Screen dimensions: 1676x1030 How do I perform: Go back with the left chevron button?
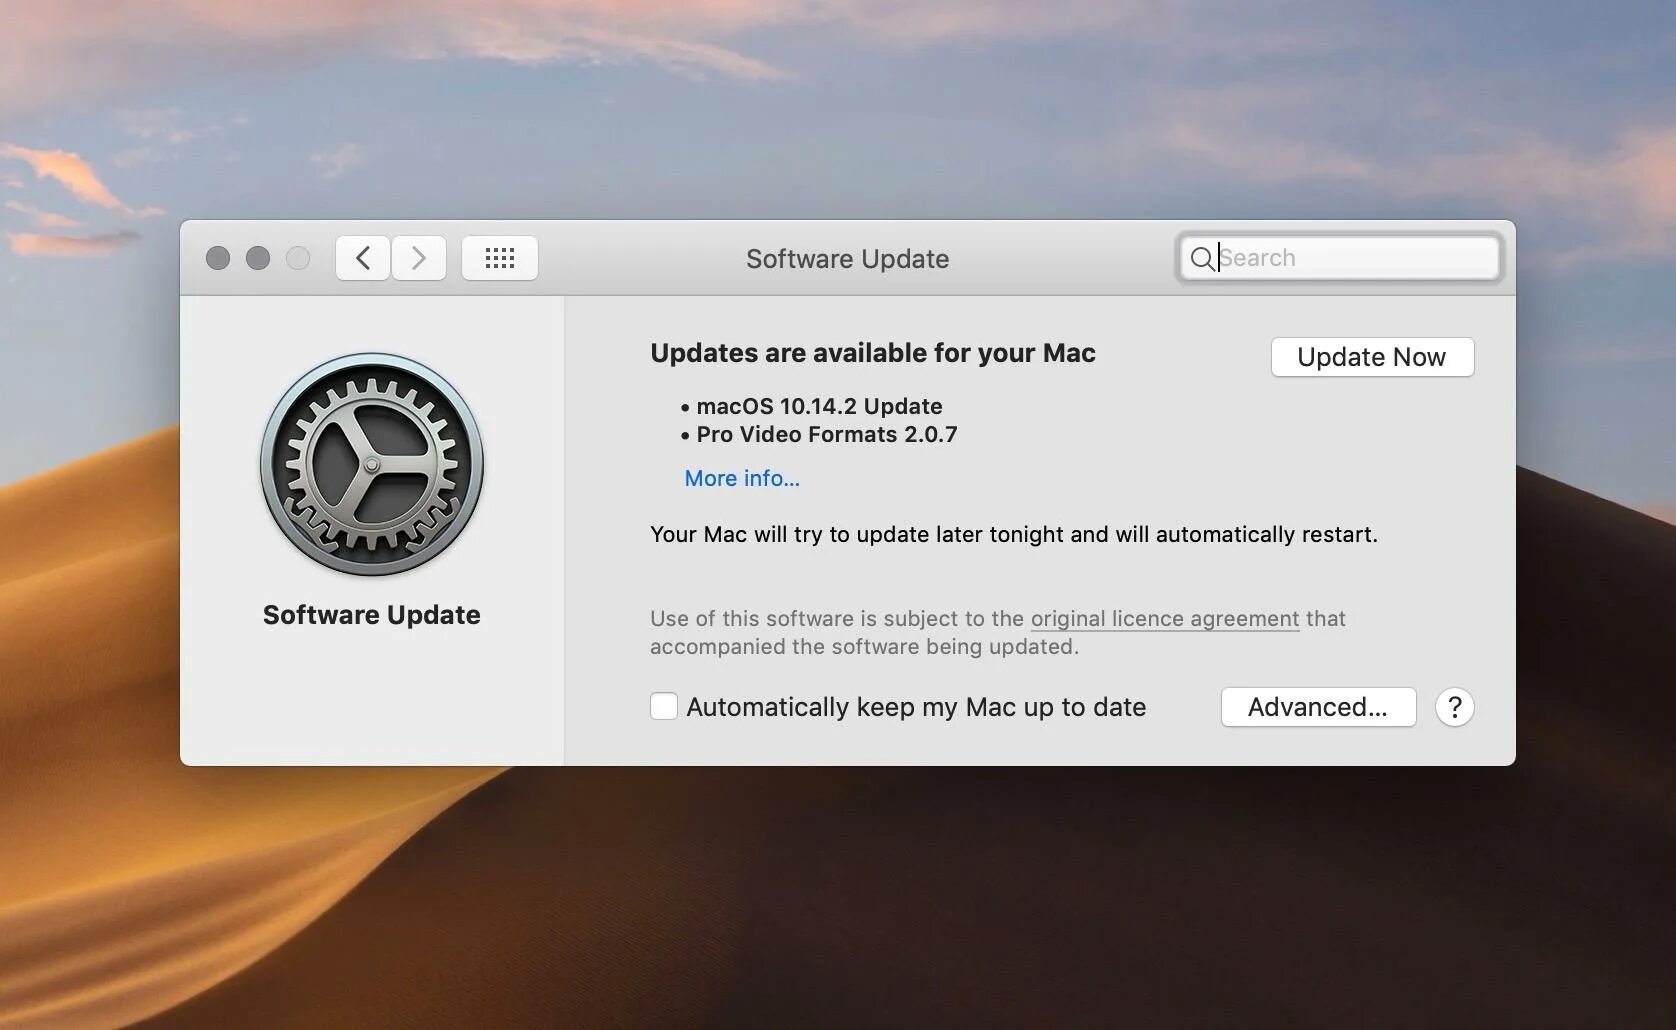362,259
